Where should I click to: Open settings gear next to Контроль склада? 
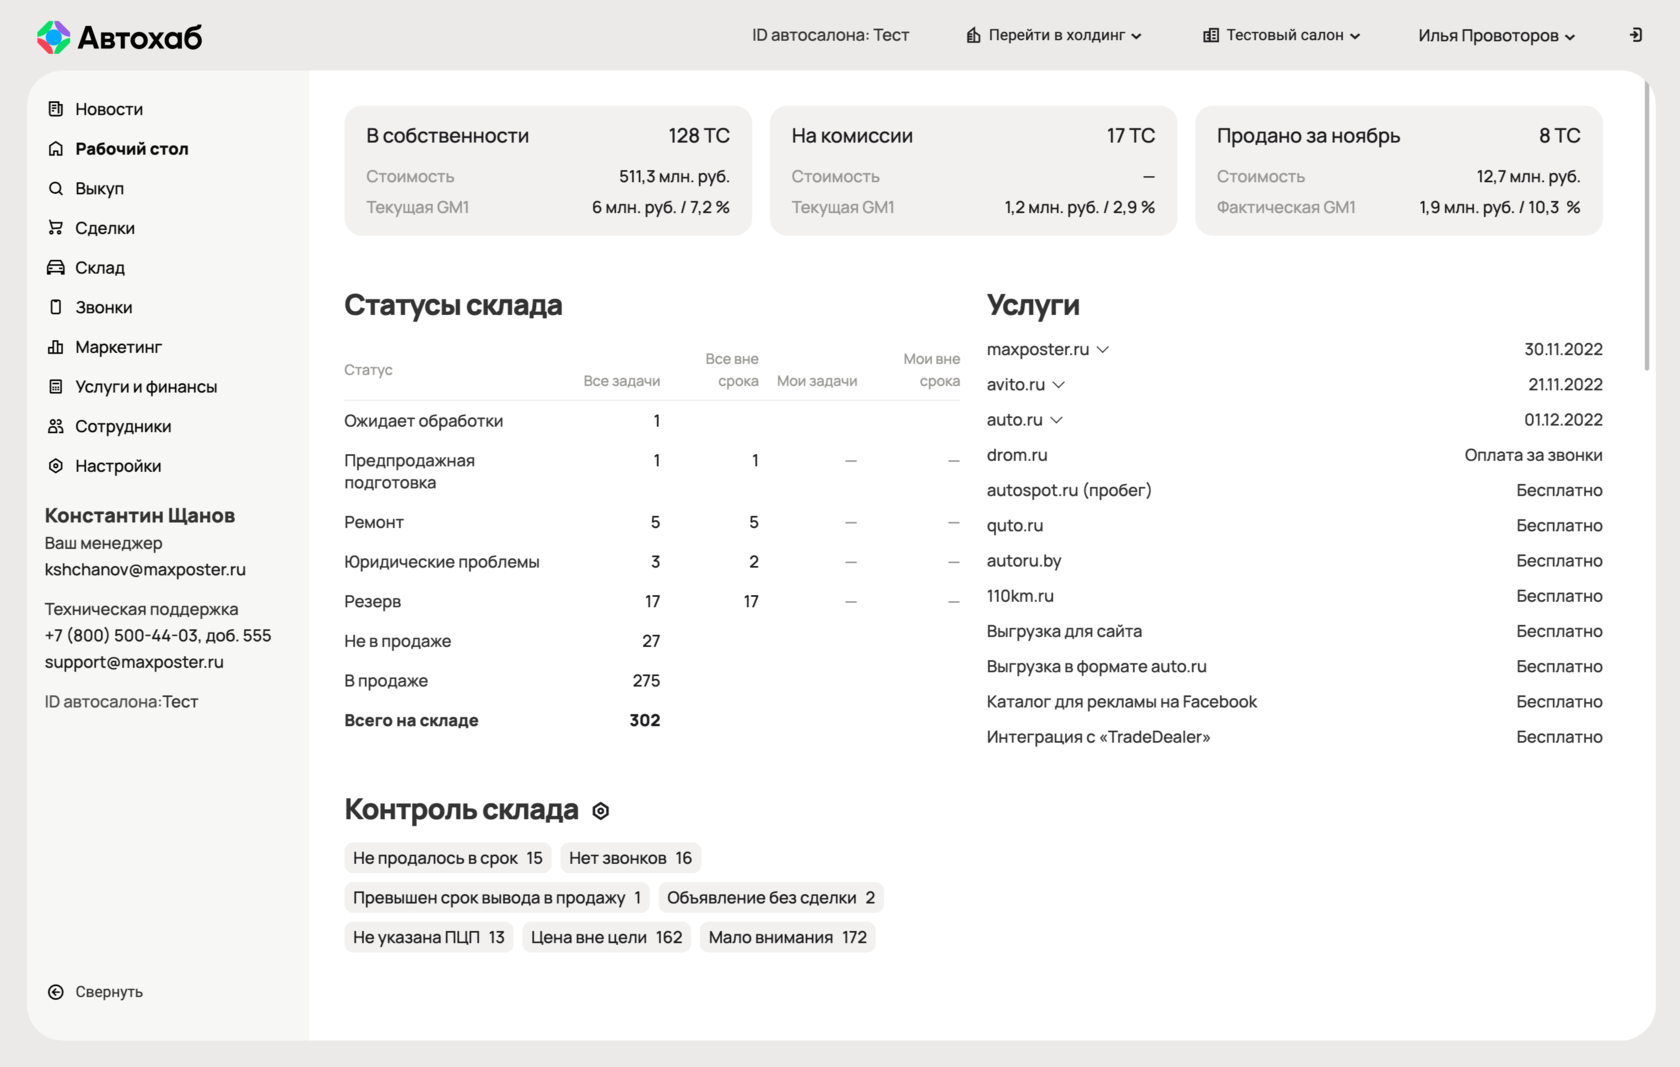[601, 811]
